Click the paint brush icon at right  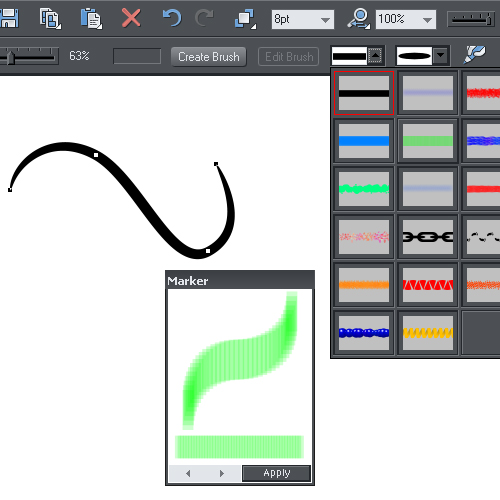[x=475, y=54]
